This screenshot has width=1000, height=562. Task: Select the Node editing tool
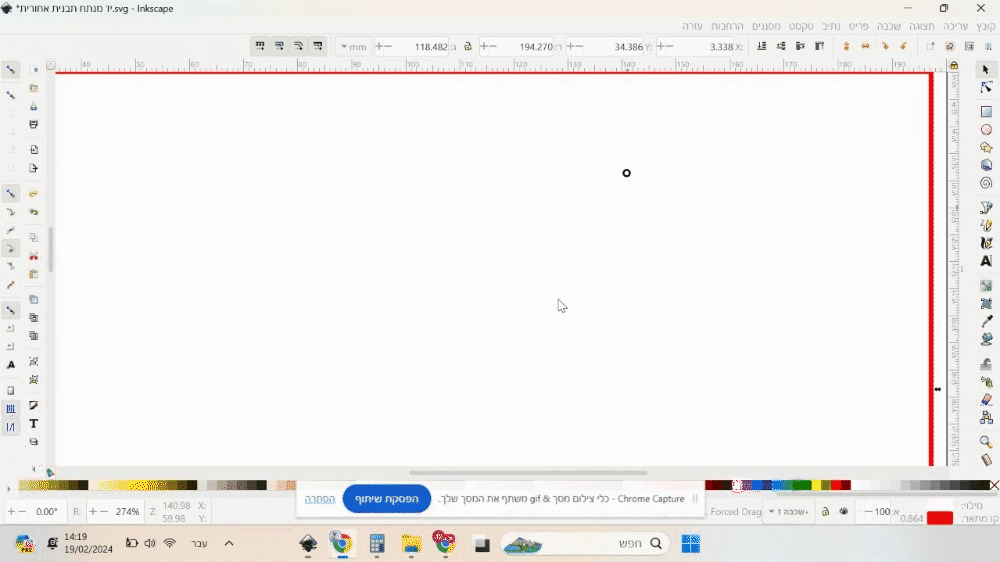point(986,87)
